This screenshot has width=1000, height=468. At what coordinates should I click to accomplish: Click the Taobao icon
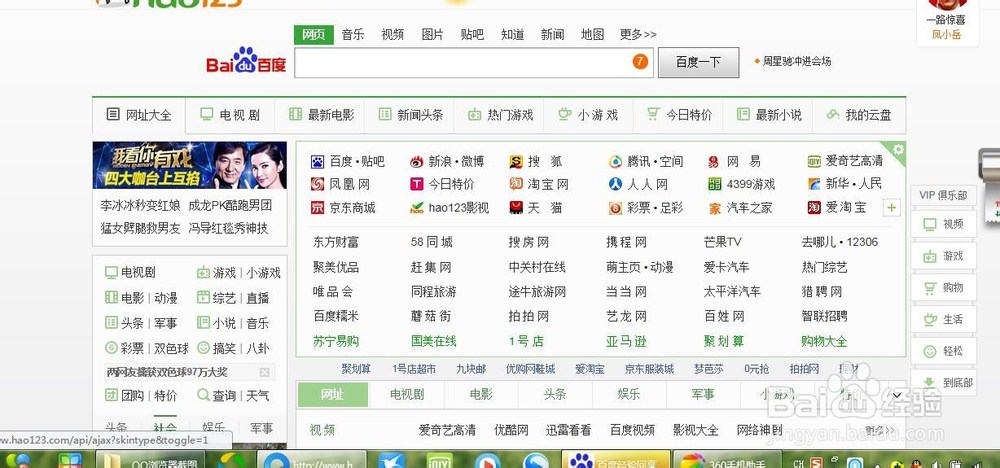(516, 184)
